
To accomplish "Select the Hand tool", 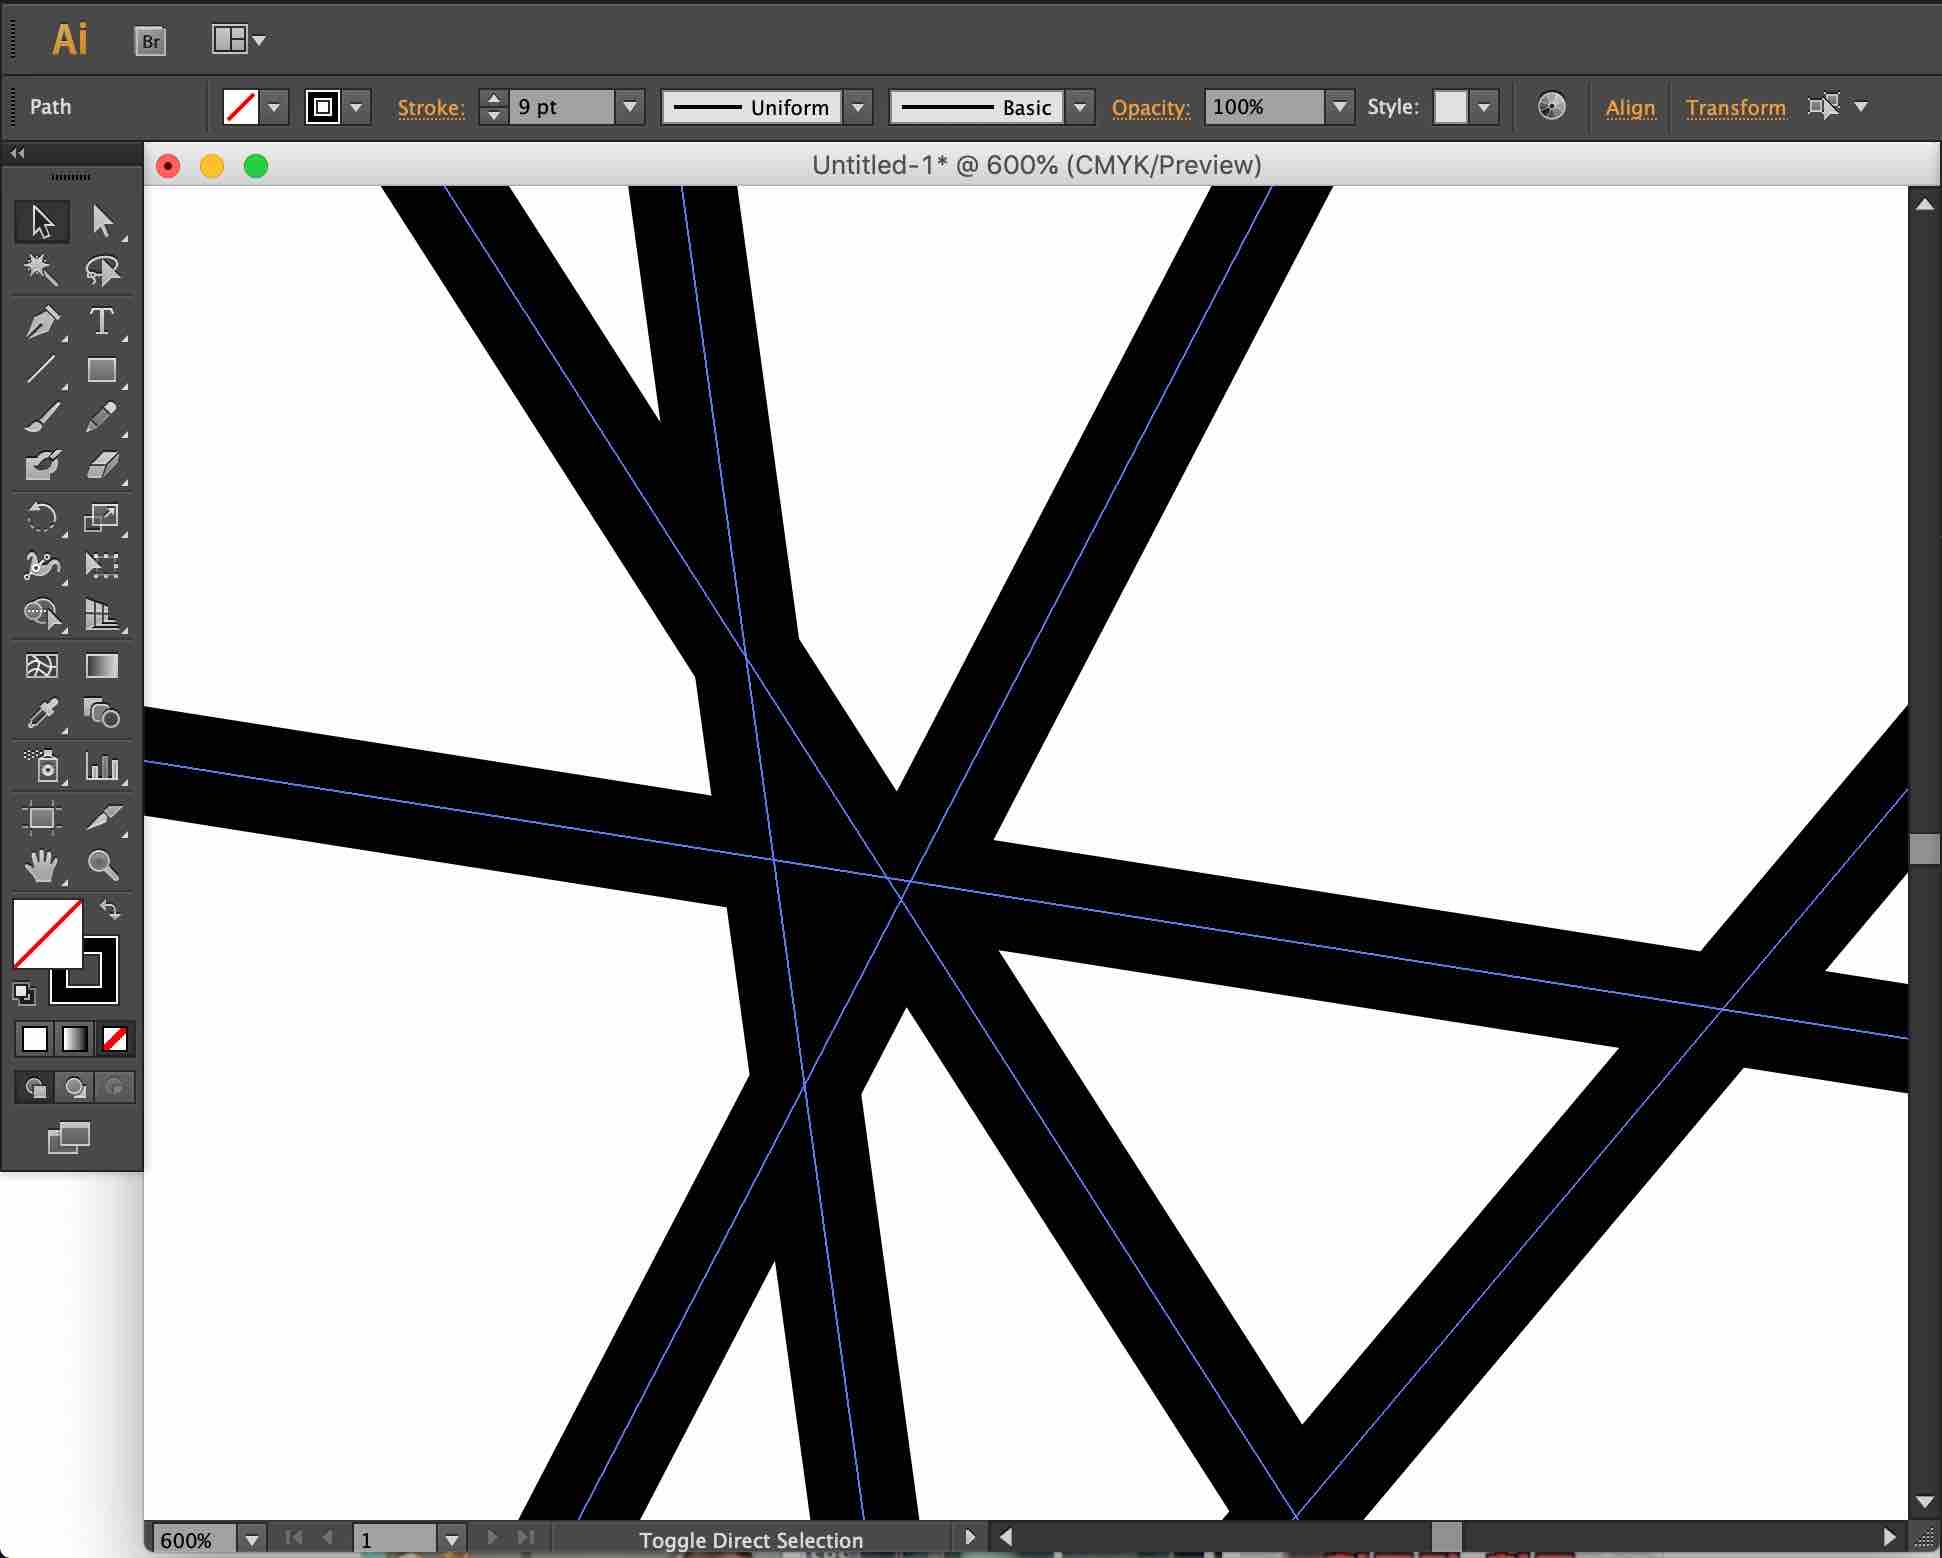I will (42, 865).
